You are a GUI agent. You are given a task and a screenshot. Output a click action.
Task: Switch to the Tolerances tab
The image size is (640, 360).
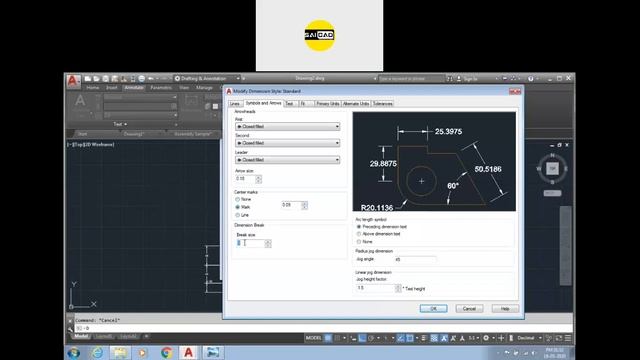point(382,104)
